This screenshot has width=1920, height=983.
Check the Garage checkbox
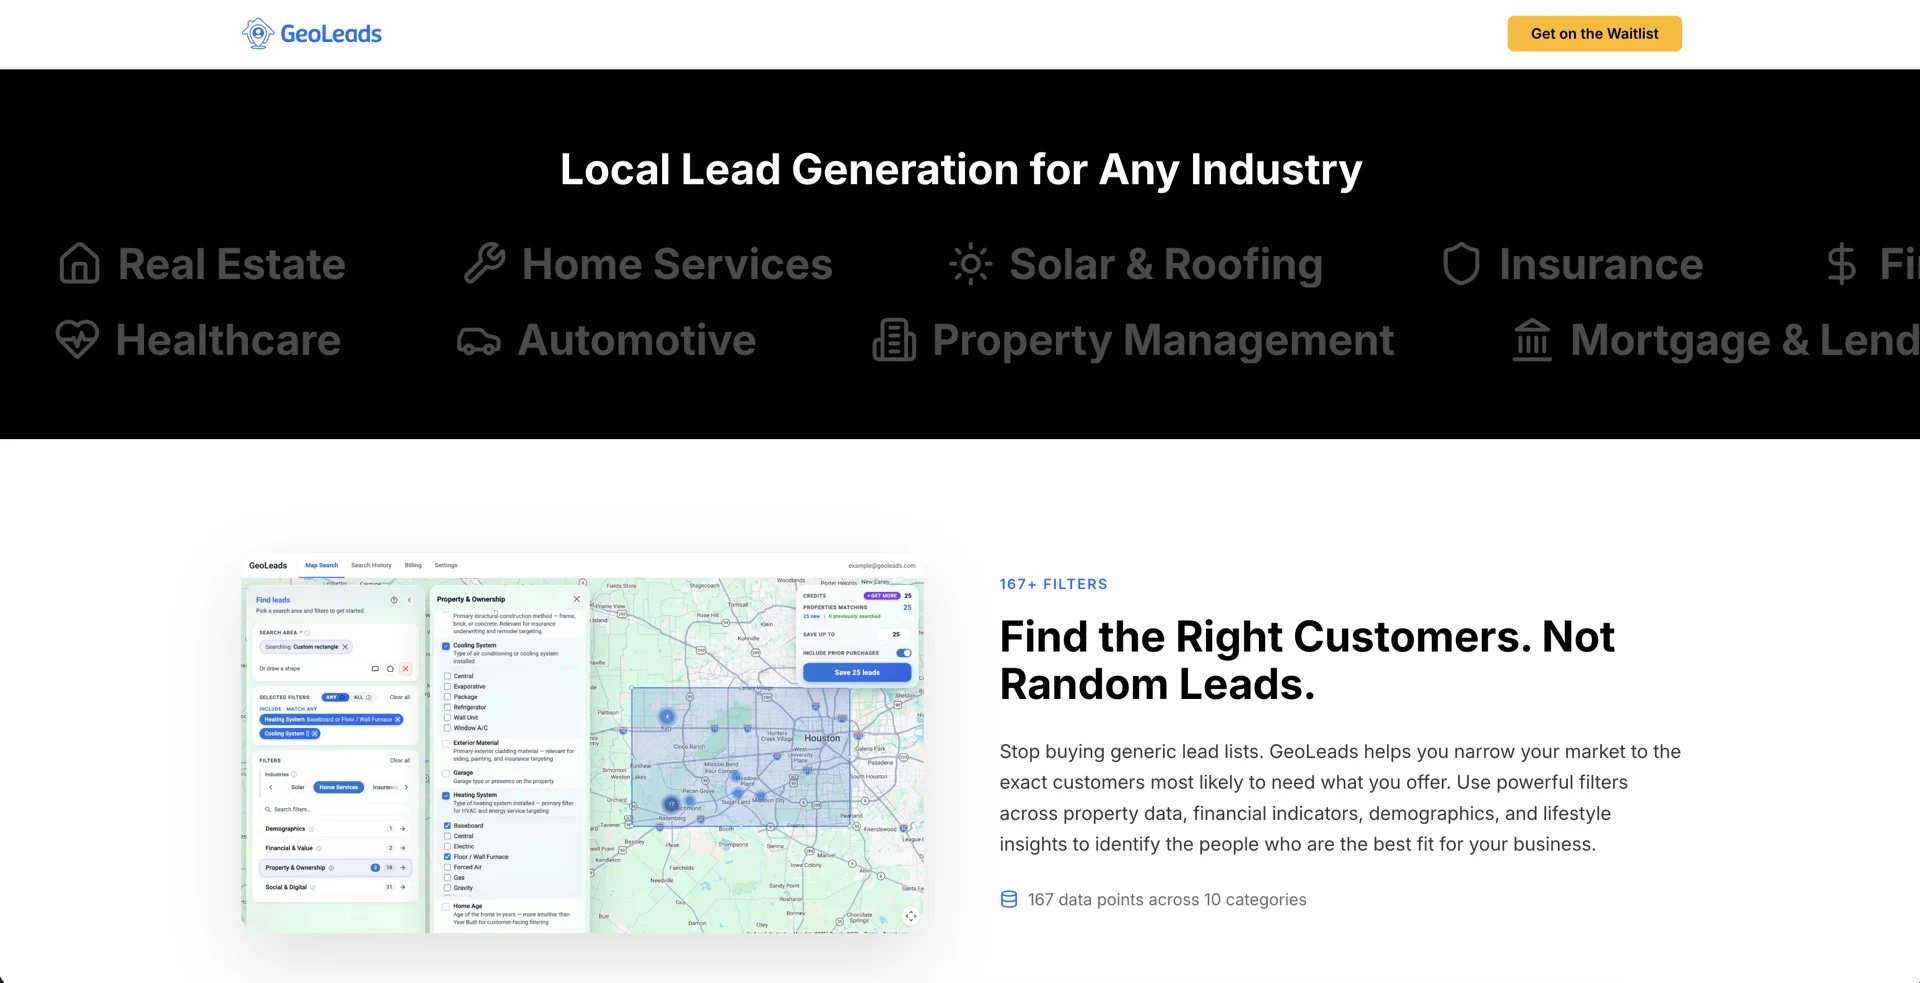point(446,773)
